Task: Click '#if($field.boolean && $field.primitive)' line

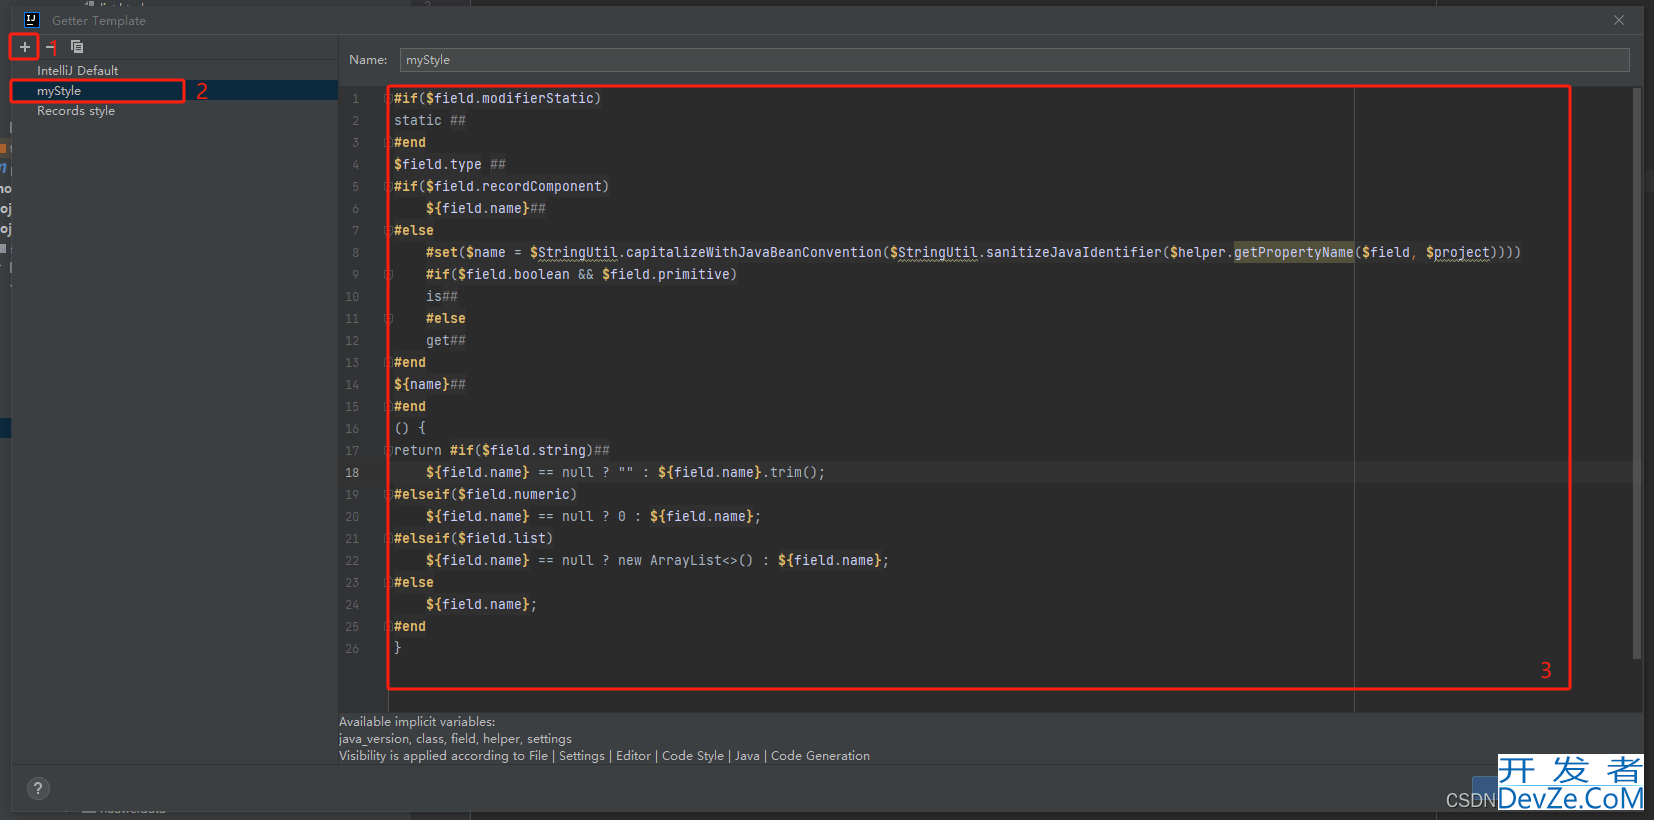Action: (x=581, y=274)
